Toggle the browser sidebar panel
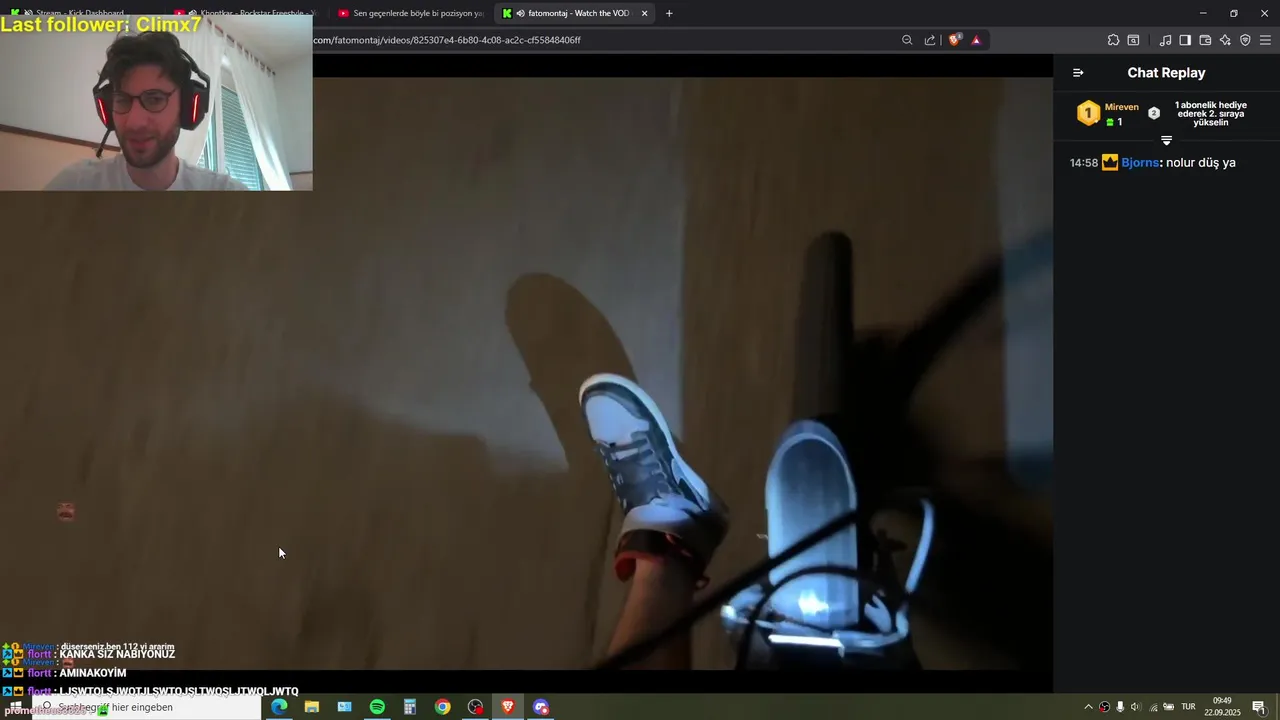 point(1185,40)
